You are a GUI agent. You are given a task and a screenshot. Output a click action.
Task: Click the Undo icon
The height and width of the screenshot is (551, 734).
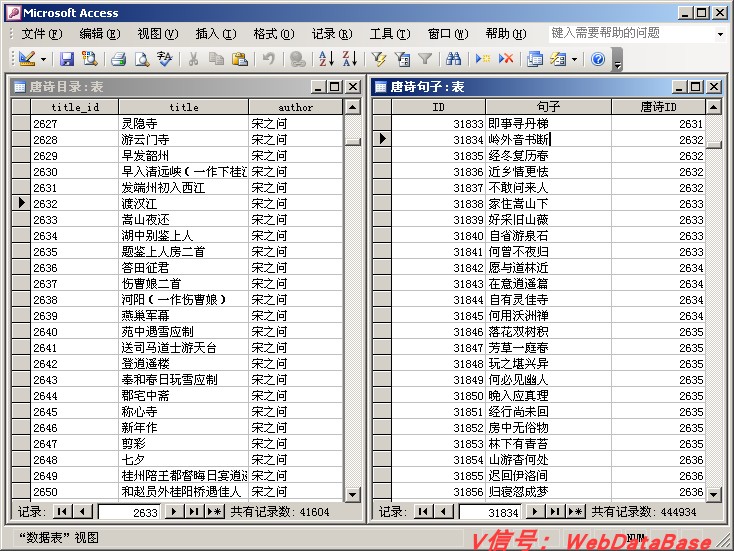268,59
